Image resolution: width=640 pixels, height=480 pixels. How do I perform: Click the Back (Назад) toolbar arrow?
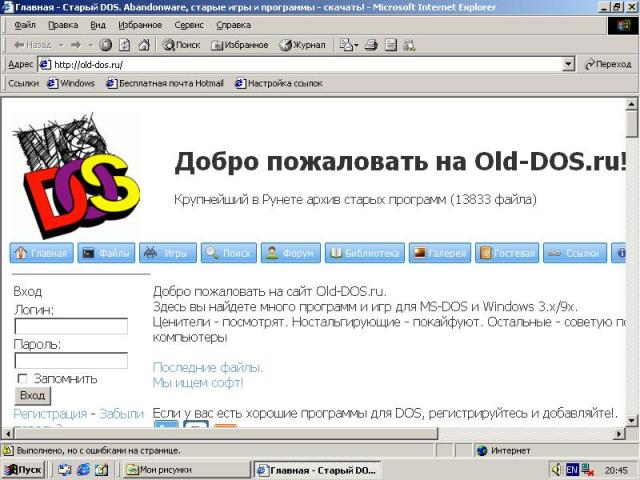[x=32, y=44]
